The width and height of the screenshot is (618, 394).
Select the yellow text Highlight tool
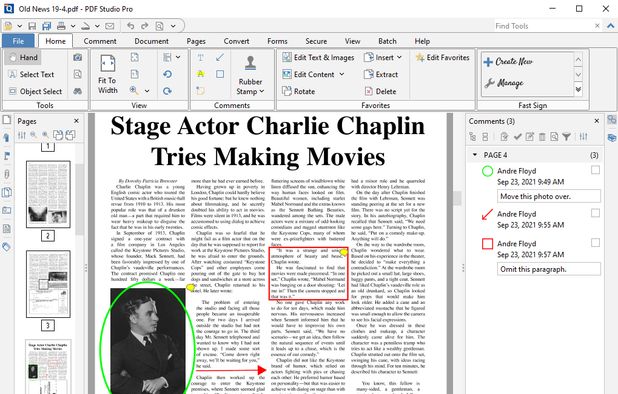(x=201, y=74)
